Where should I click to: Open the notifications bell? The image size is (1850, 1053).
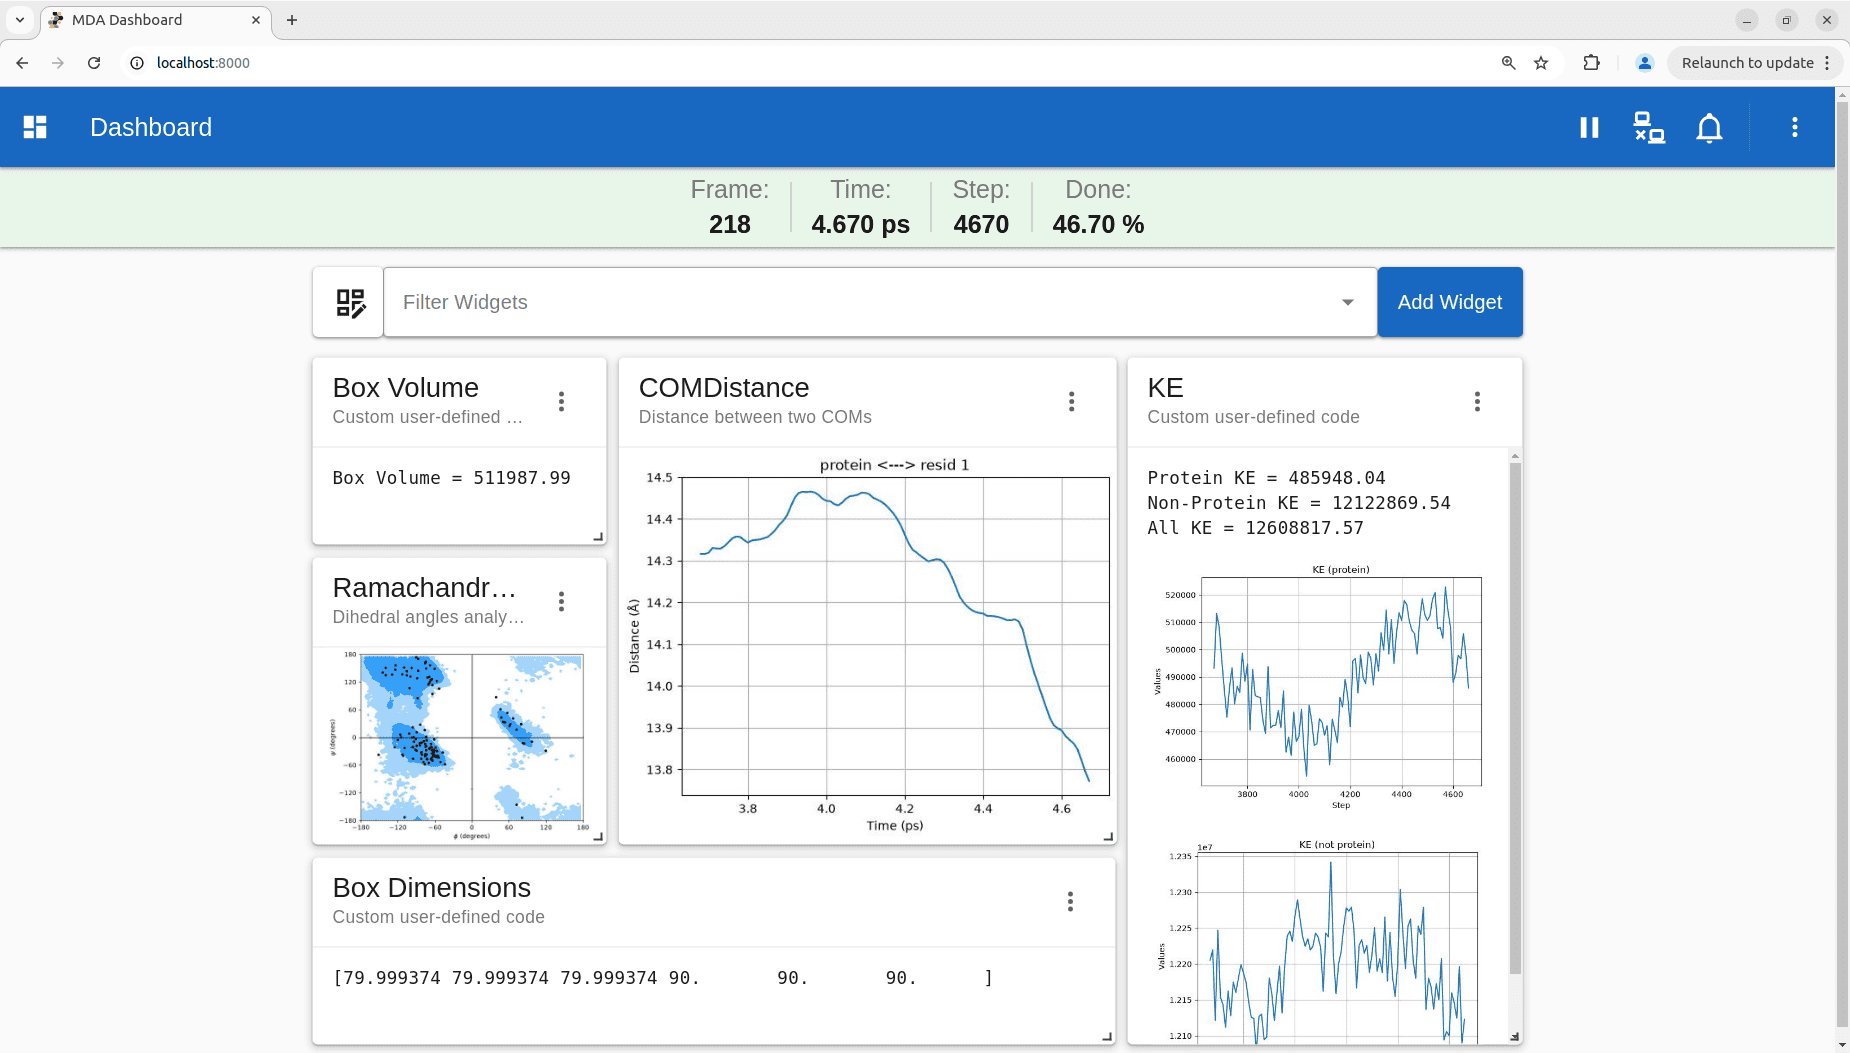click(x=1709, y=127)
